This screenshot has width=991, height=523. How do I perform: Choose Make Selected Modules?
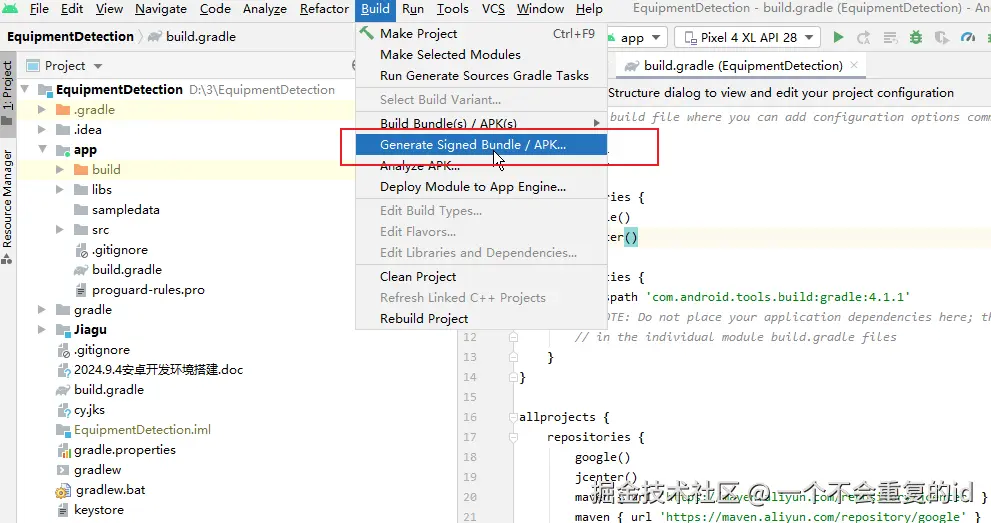click(481, 54)
